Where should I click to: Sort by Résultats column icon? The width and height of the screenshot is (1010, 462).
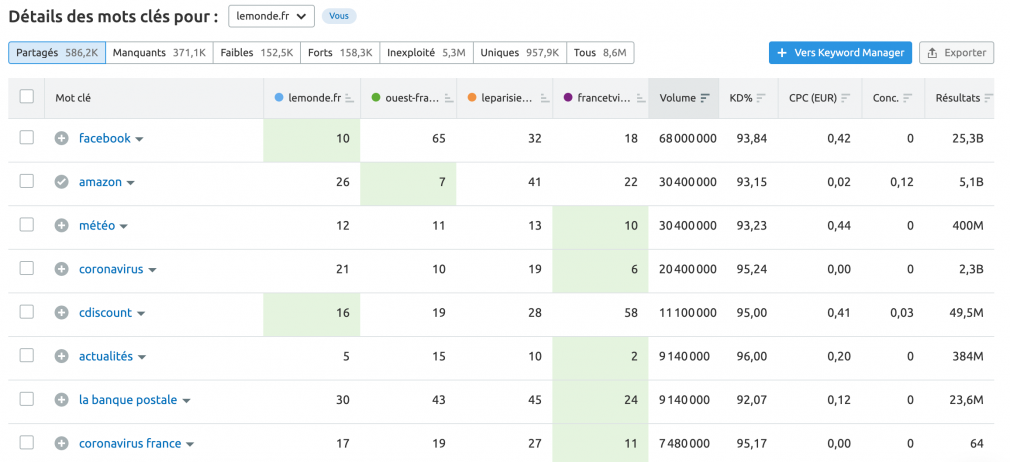[x=989, y=98]
